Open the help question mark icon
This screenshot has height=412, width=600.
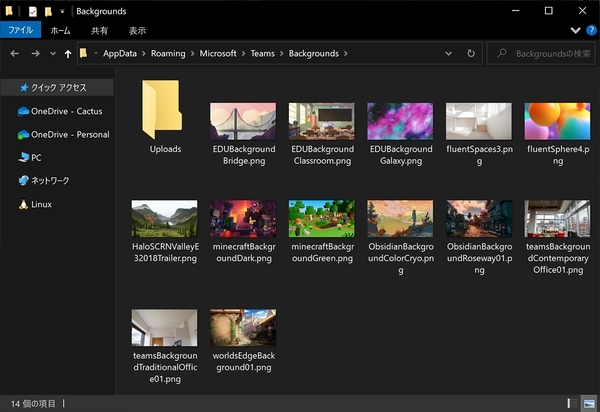(x=589, y=31)
